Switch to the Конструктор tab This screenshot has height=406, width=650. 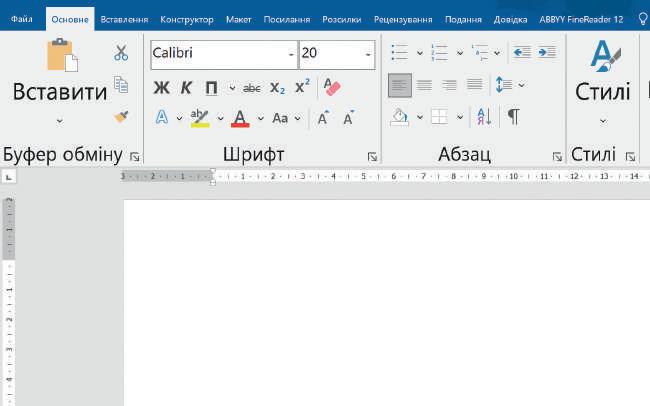coord(187,19)
